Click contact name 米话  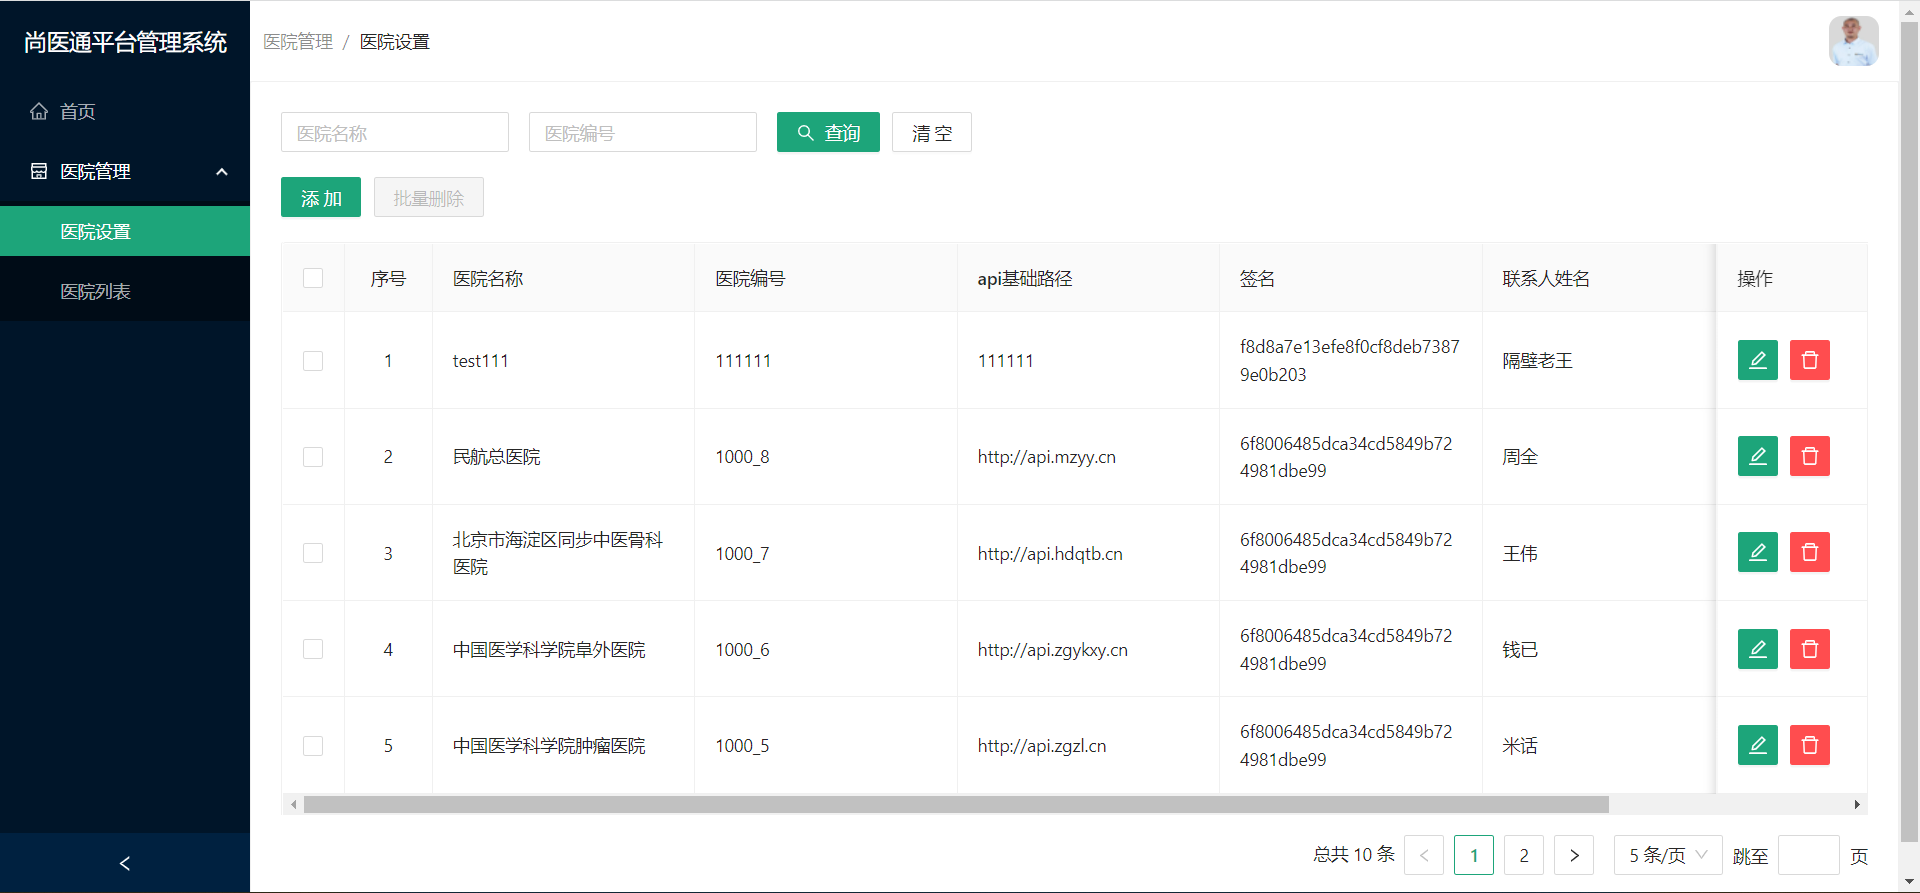click(1520, 746)
